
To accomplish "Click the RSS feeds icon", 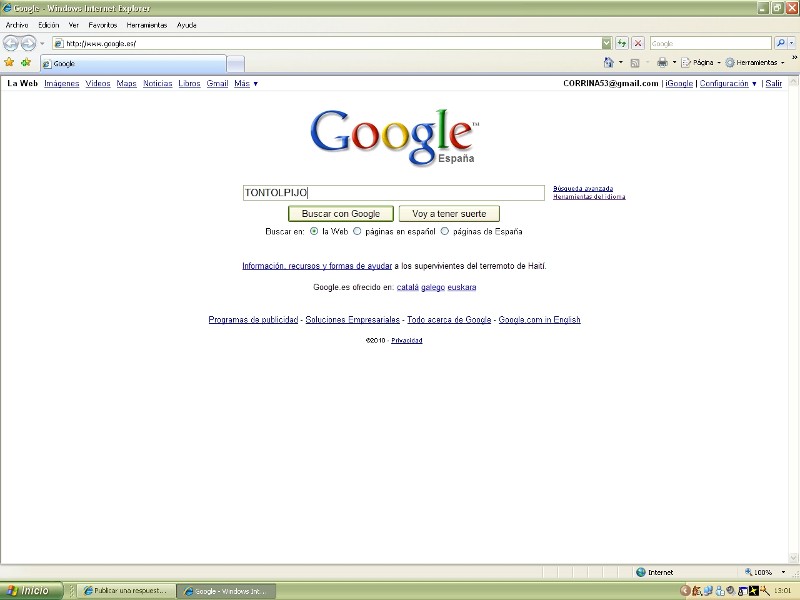I will pos(635,63).
